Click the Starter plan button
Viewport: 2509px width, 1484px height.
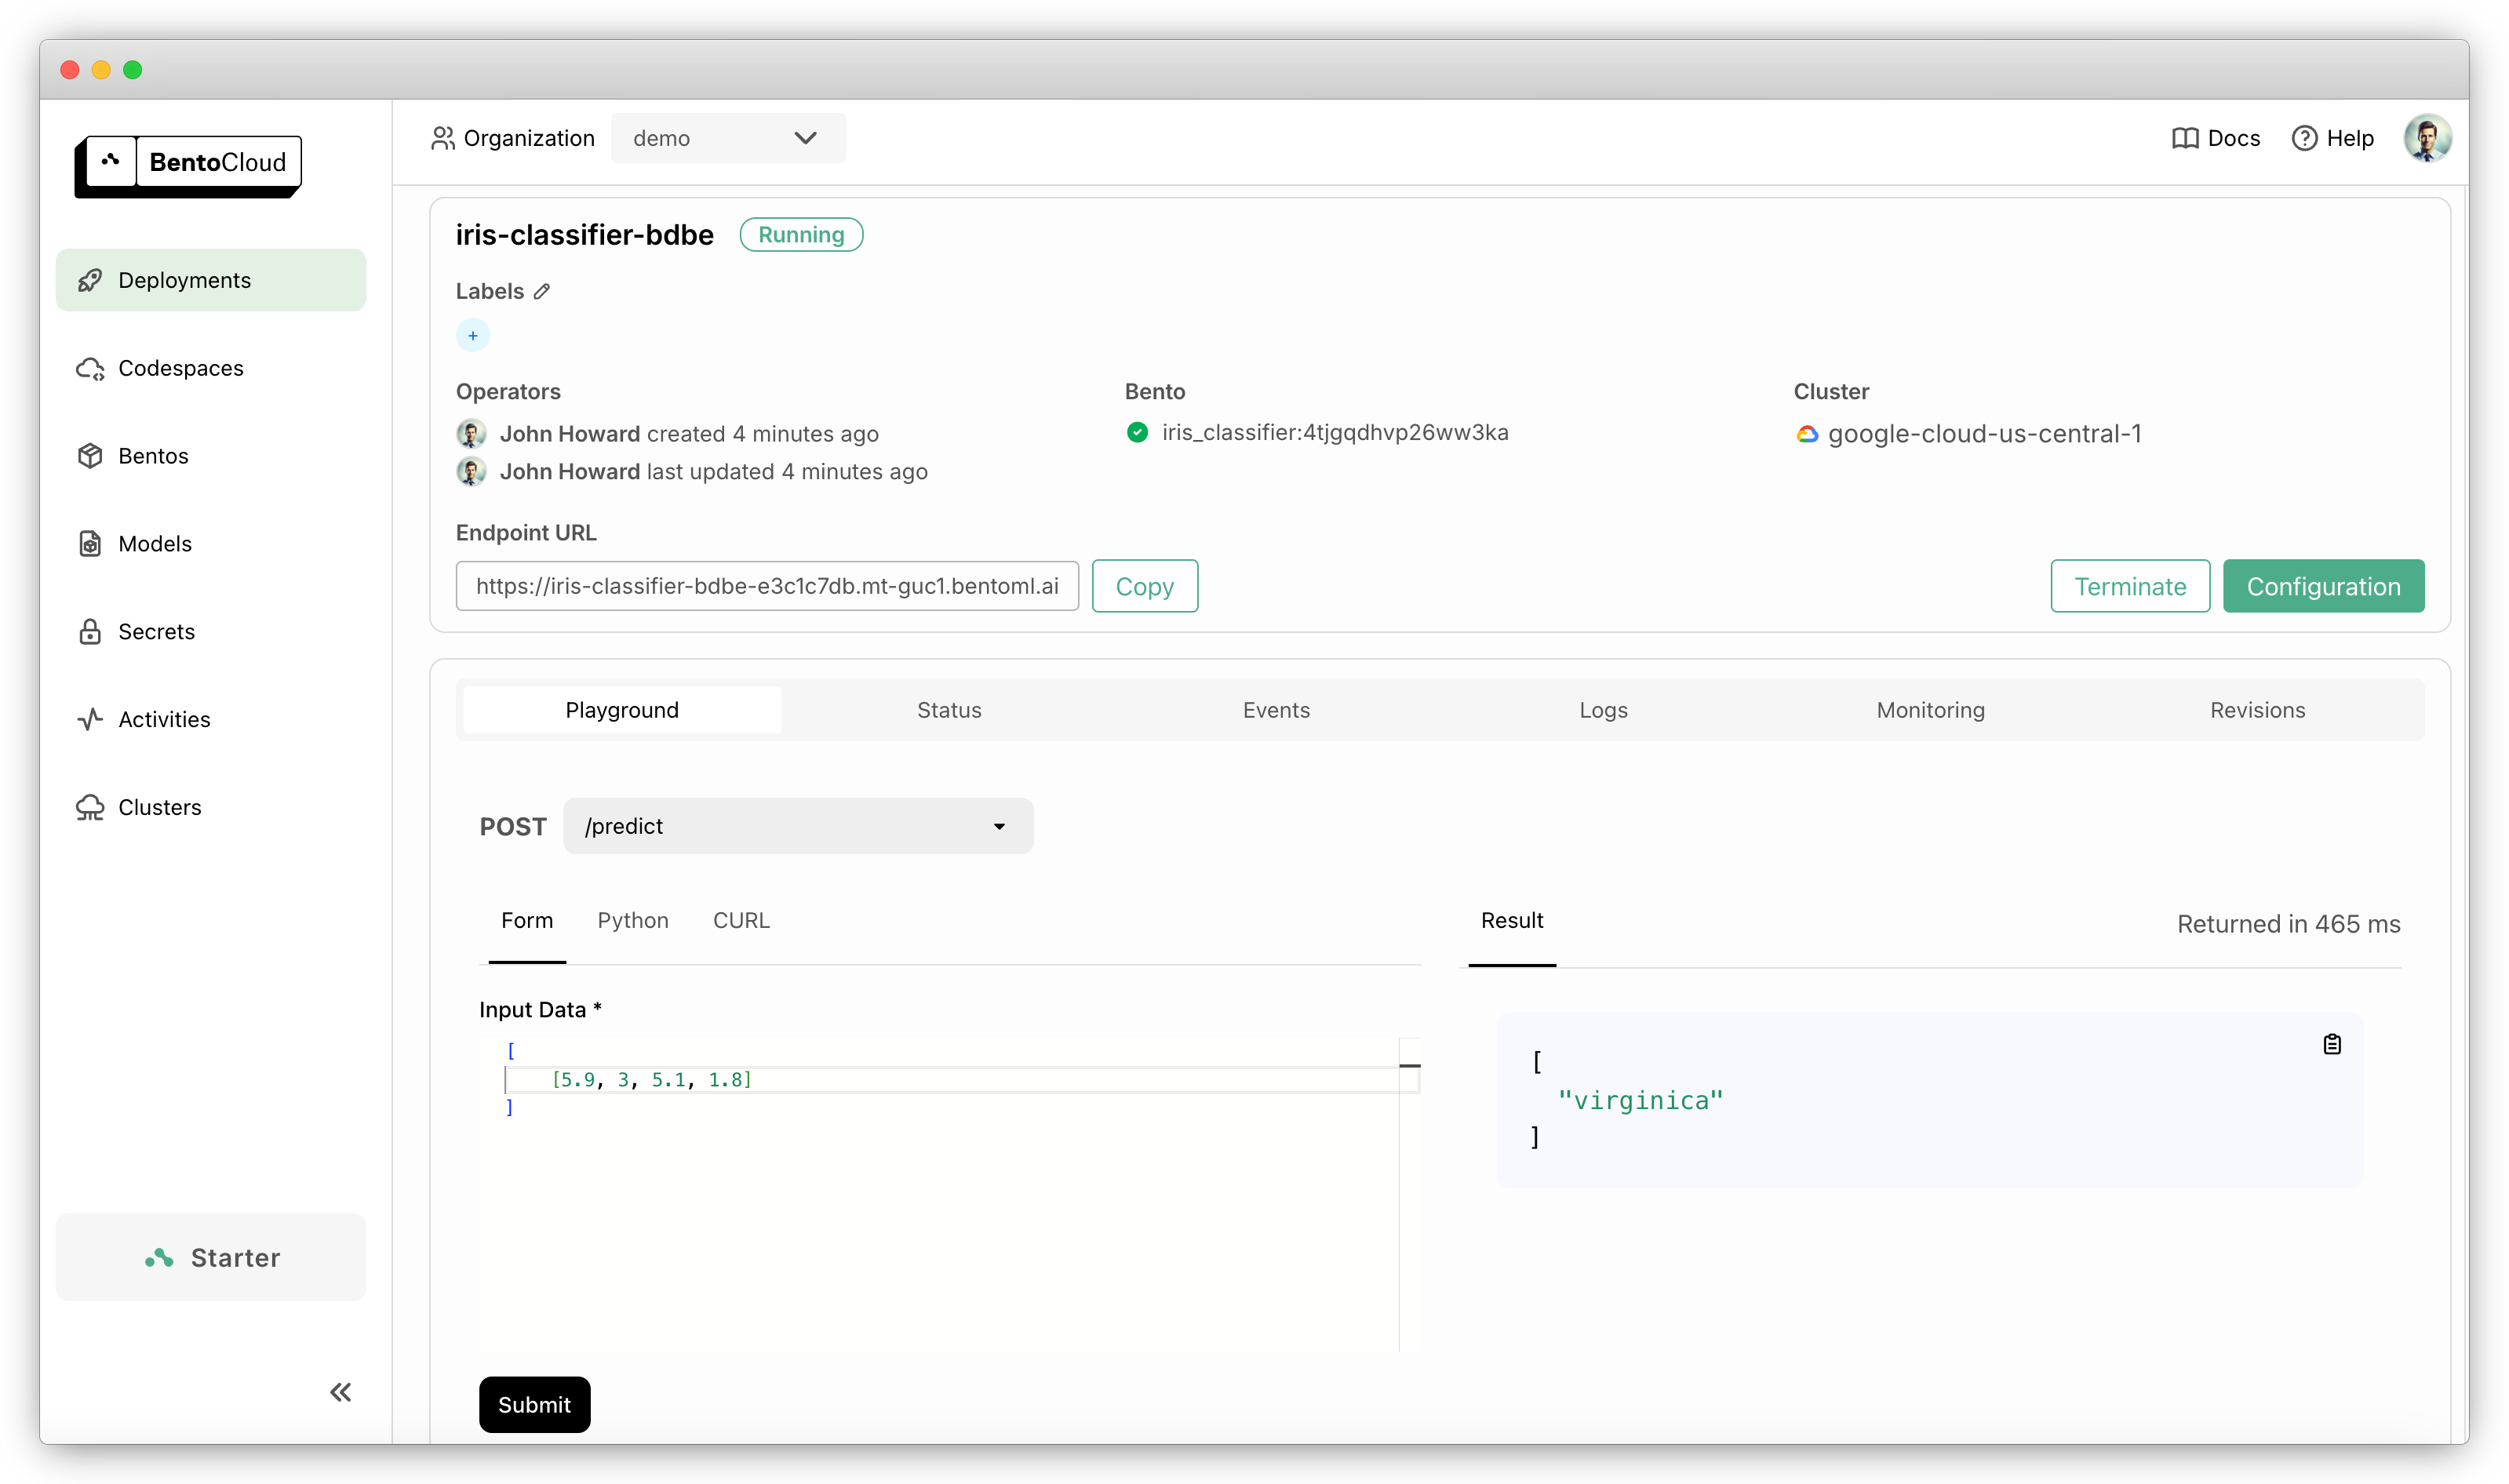coord(211,1258)
